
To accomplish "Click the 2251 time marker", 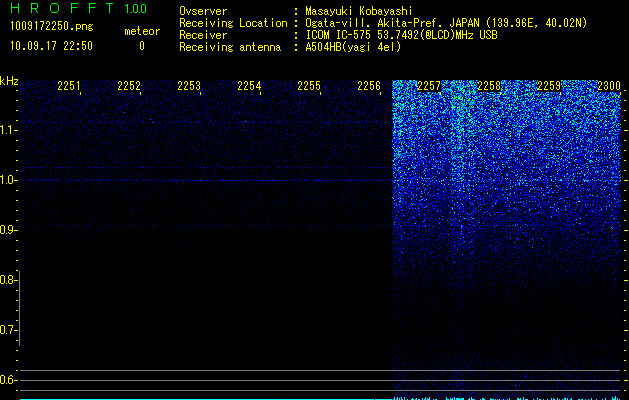I will pyautogui.click(x=69, y=86).
